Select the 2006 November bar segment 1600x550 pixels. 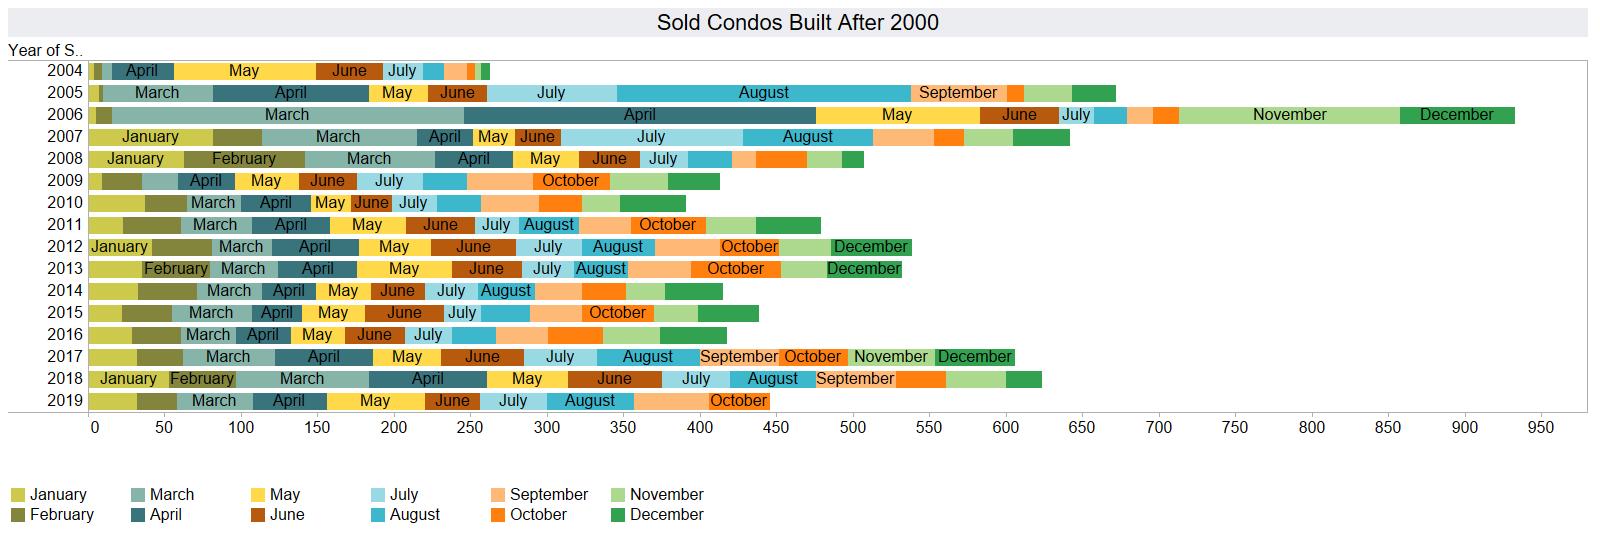click(1289, 115)
